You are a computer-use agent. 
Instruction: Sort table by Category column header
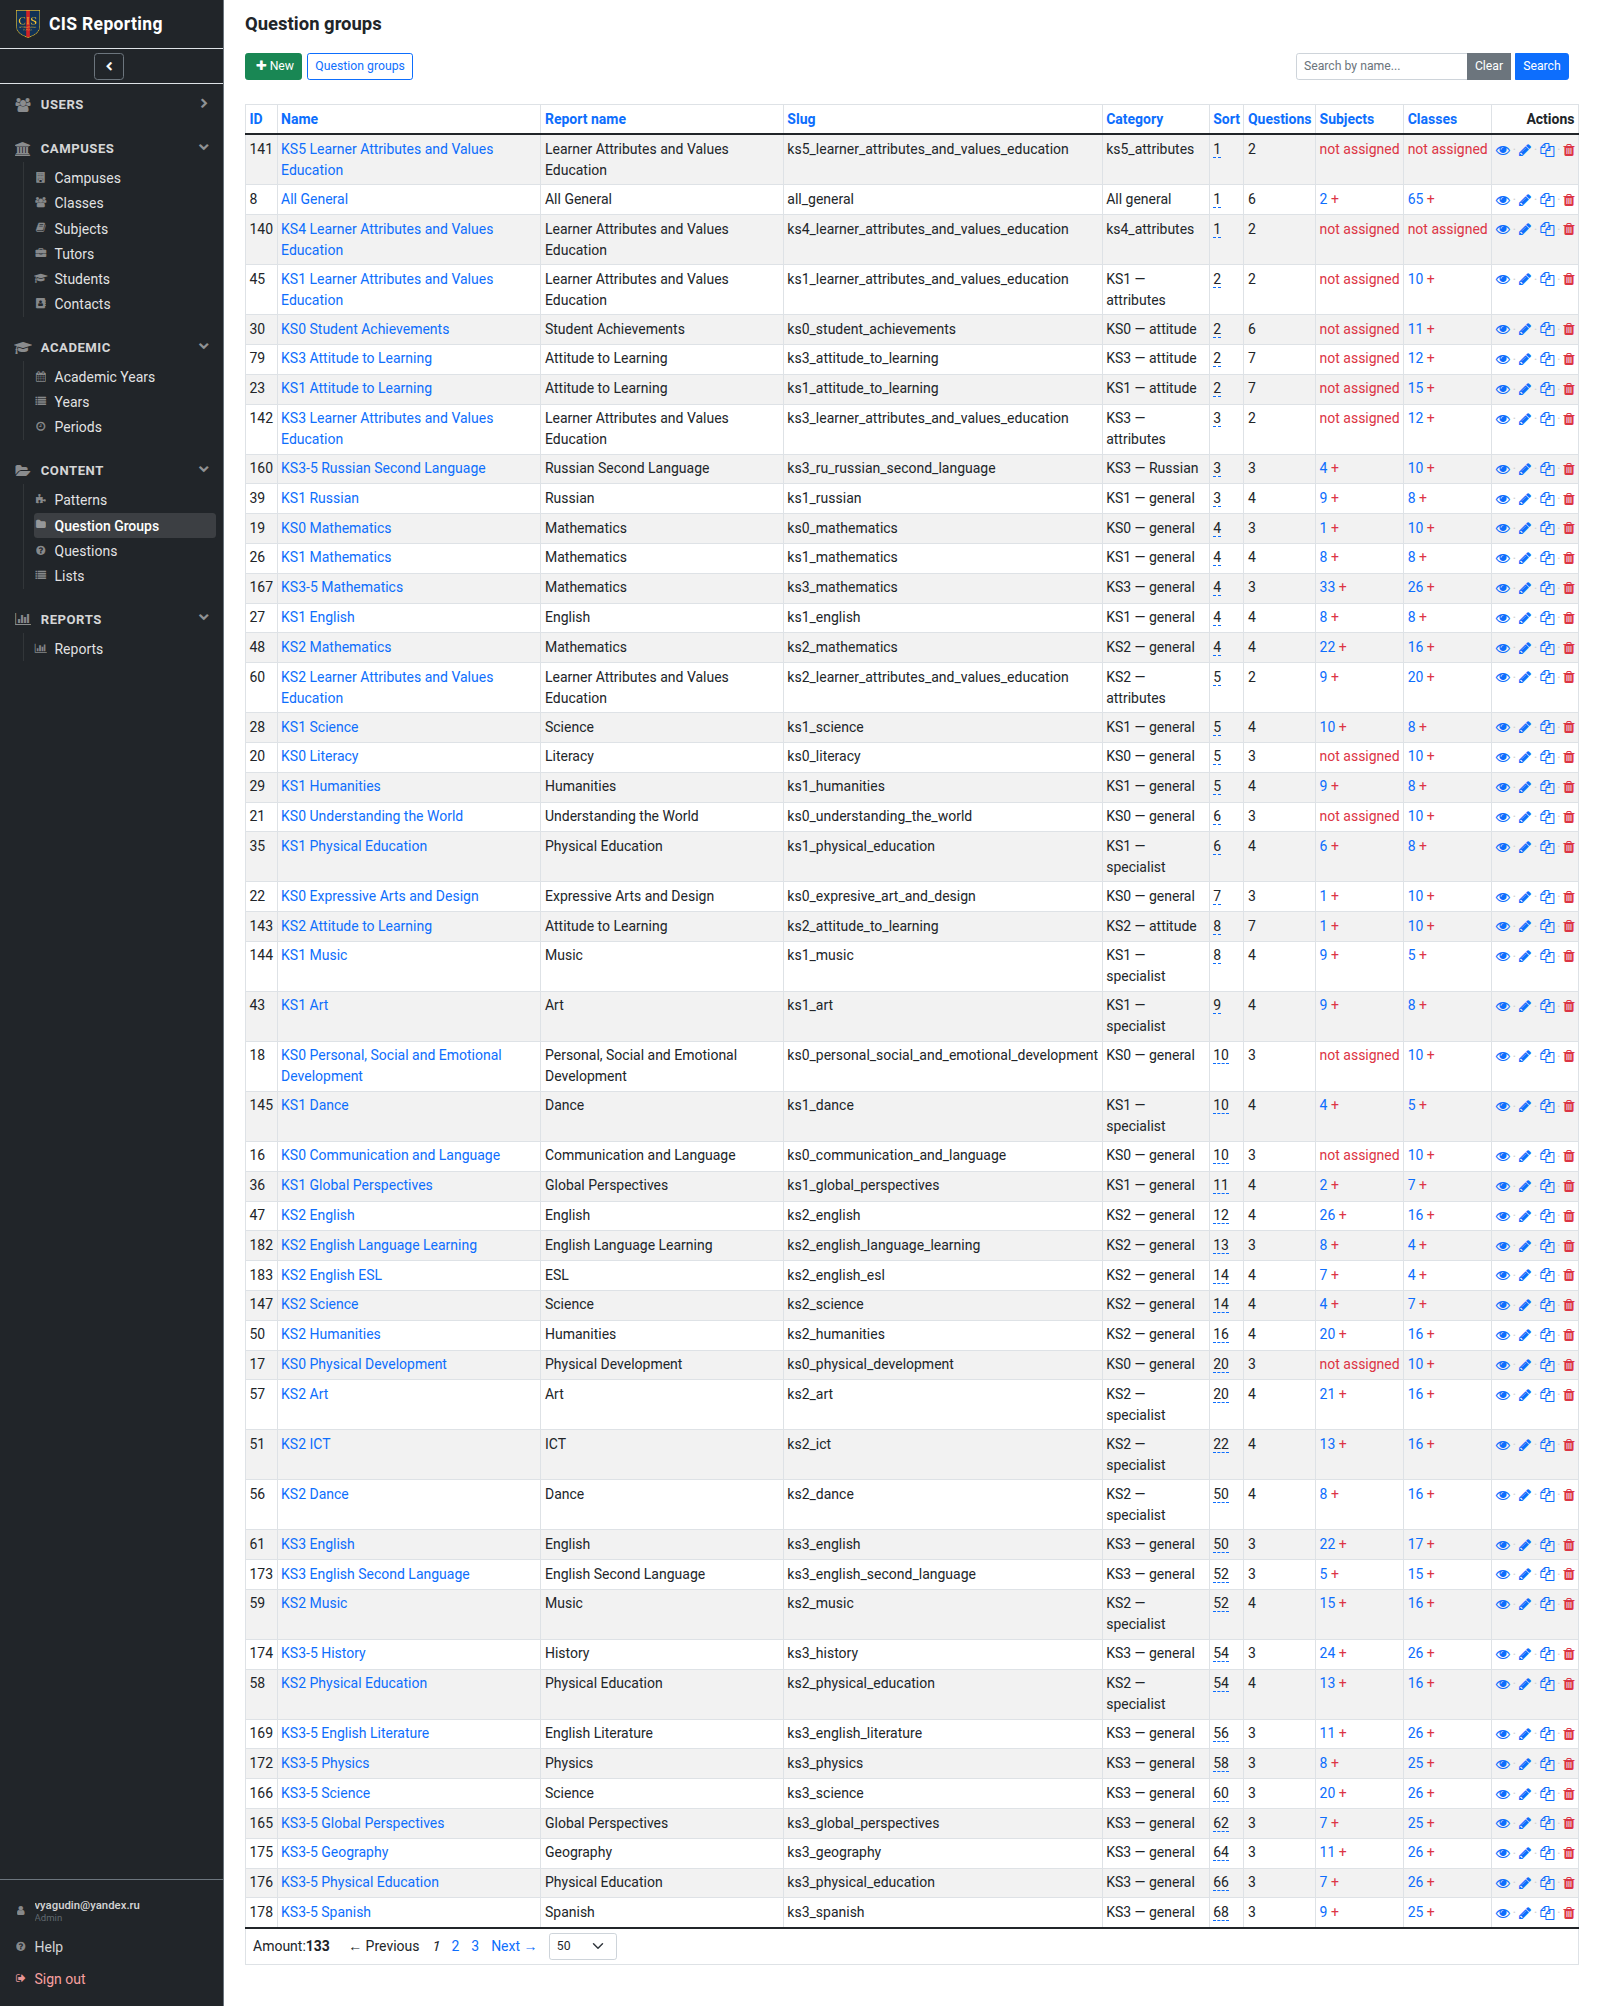[x=1134, y=119]
